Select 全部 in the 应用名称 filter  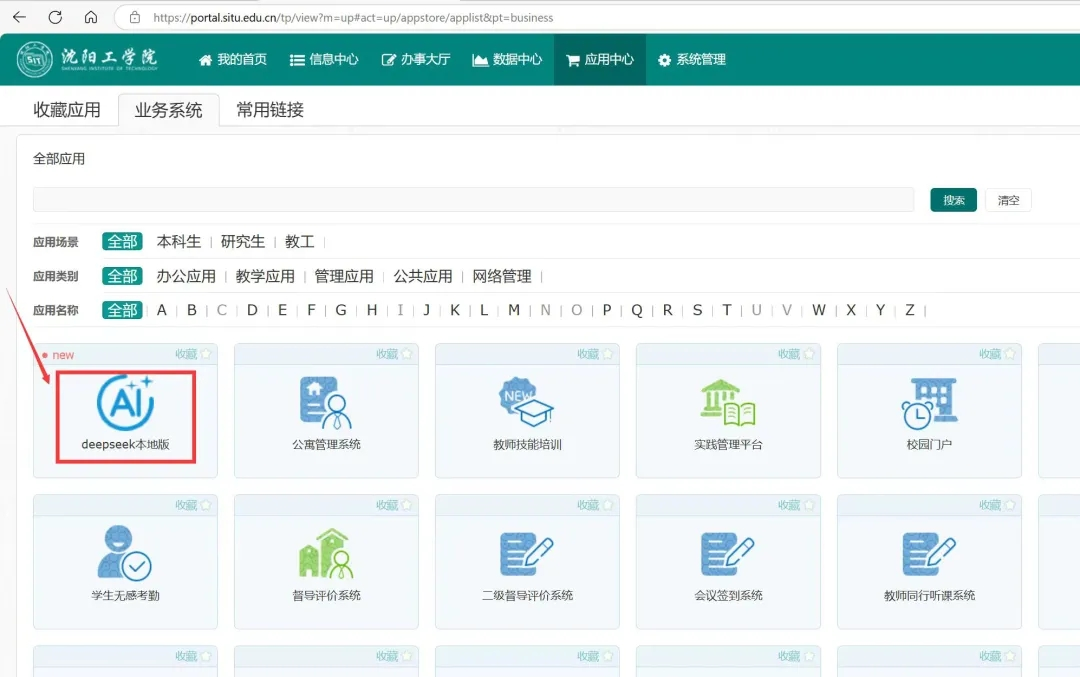(x=123, y=311)
